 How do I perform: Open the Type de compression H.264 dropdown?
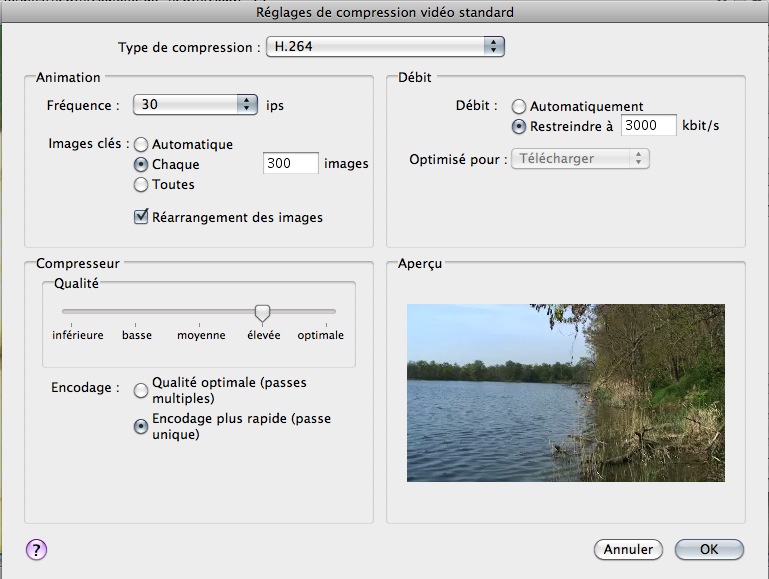[x=385, y=47]
